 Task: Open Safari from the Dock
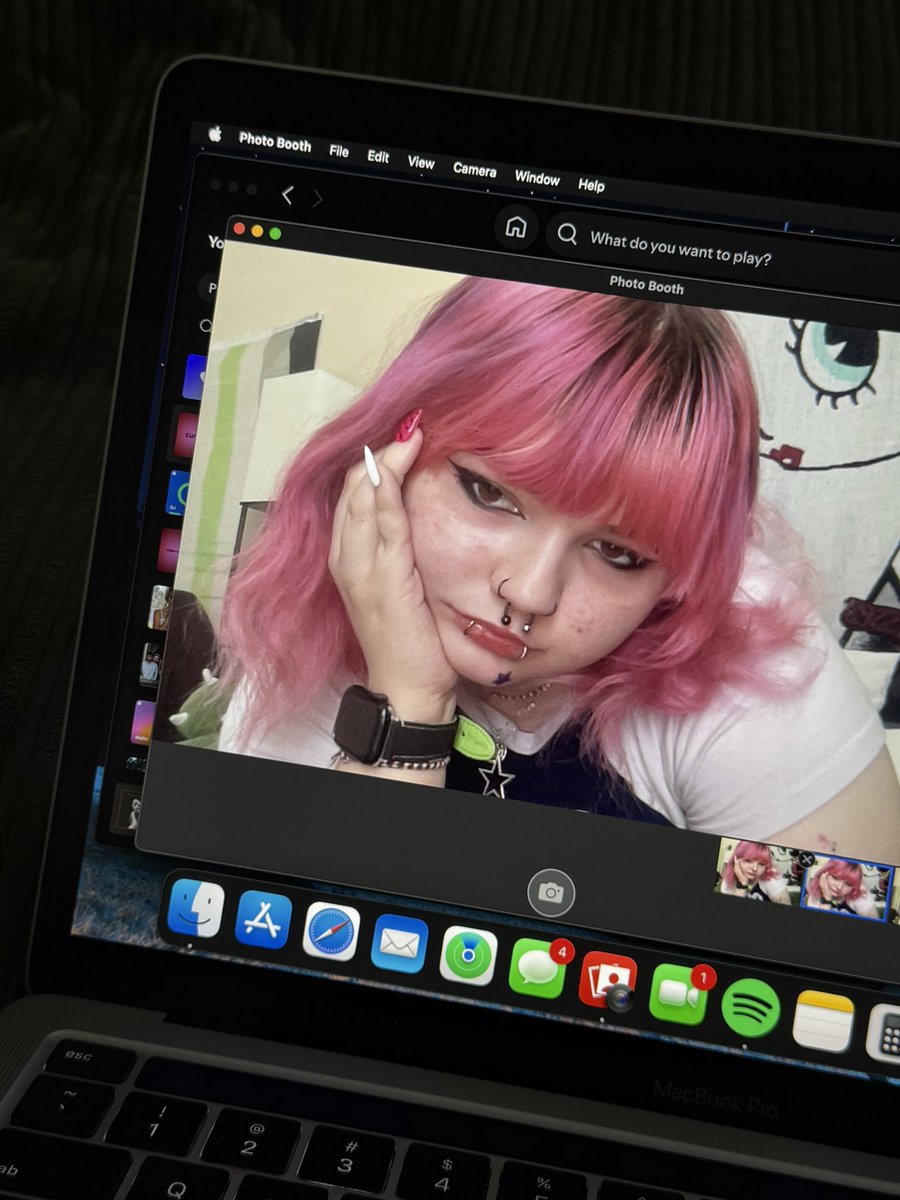tap(331, 932)
